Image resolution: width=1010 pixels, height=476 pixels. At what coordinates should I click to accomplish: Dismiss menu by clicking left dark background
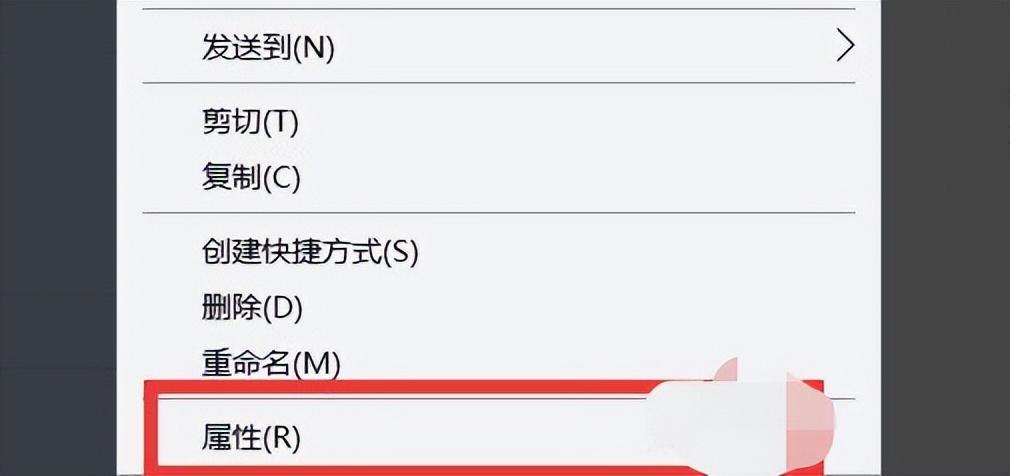(x=58, y=238)
